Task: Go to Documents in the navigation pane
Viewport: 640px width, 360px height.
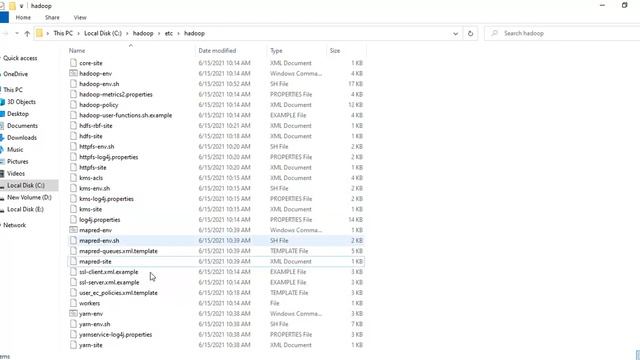Action: tap(22, 126)
